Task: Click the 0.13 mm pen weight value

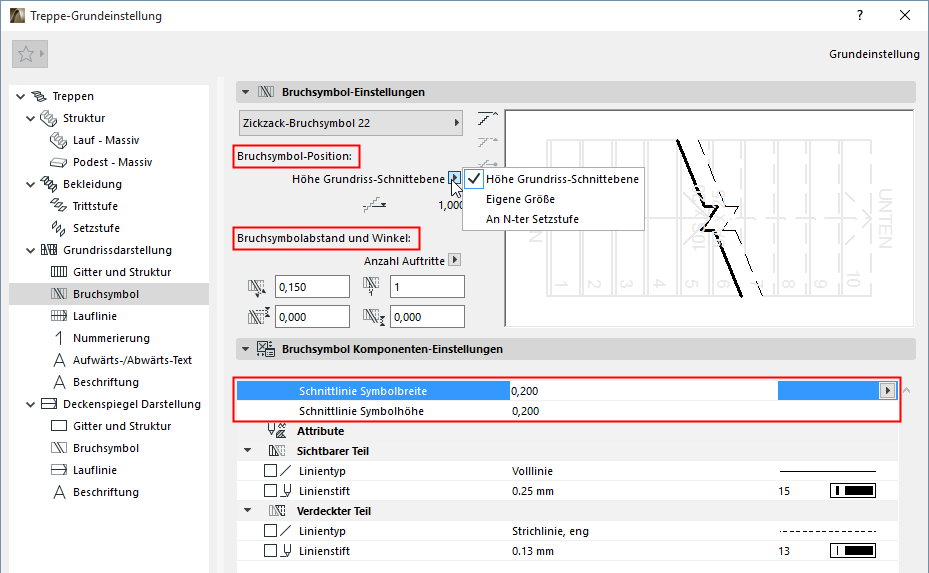Action: tap(533, 550)
